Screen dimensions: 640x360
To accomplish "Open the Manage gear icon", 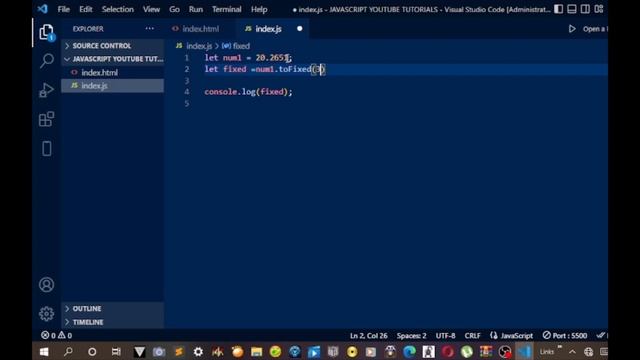I will pyautogui.click(x=47, y=313).
